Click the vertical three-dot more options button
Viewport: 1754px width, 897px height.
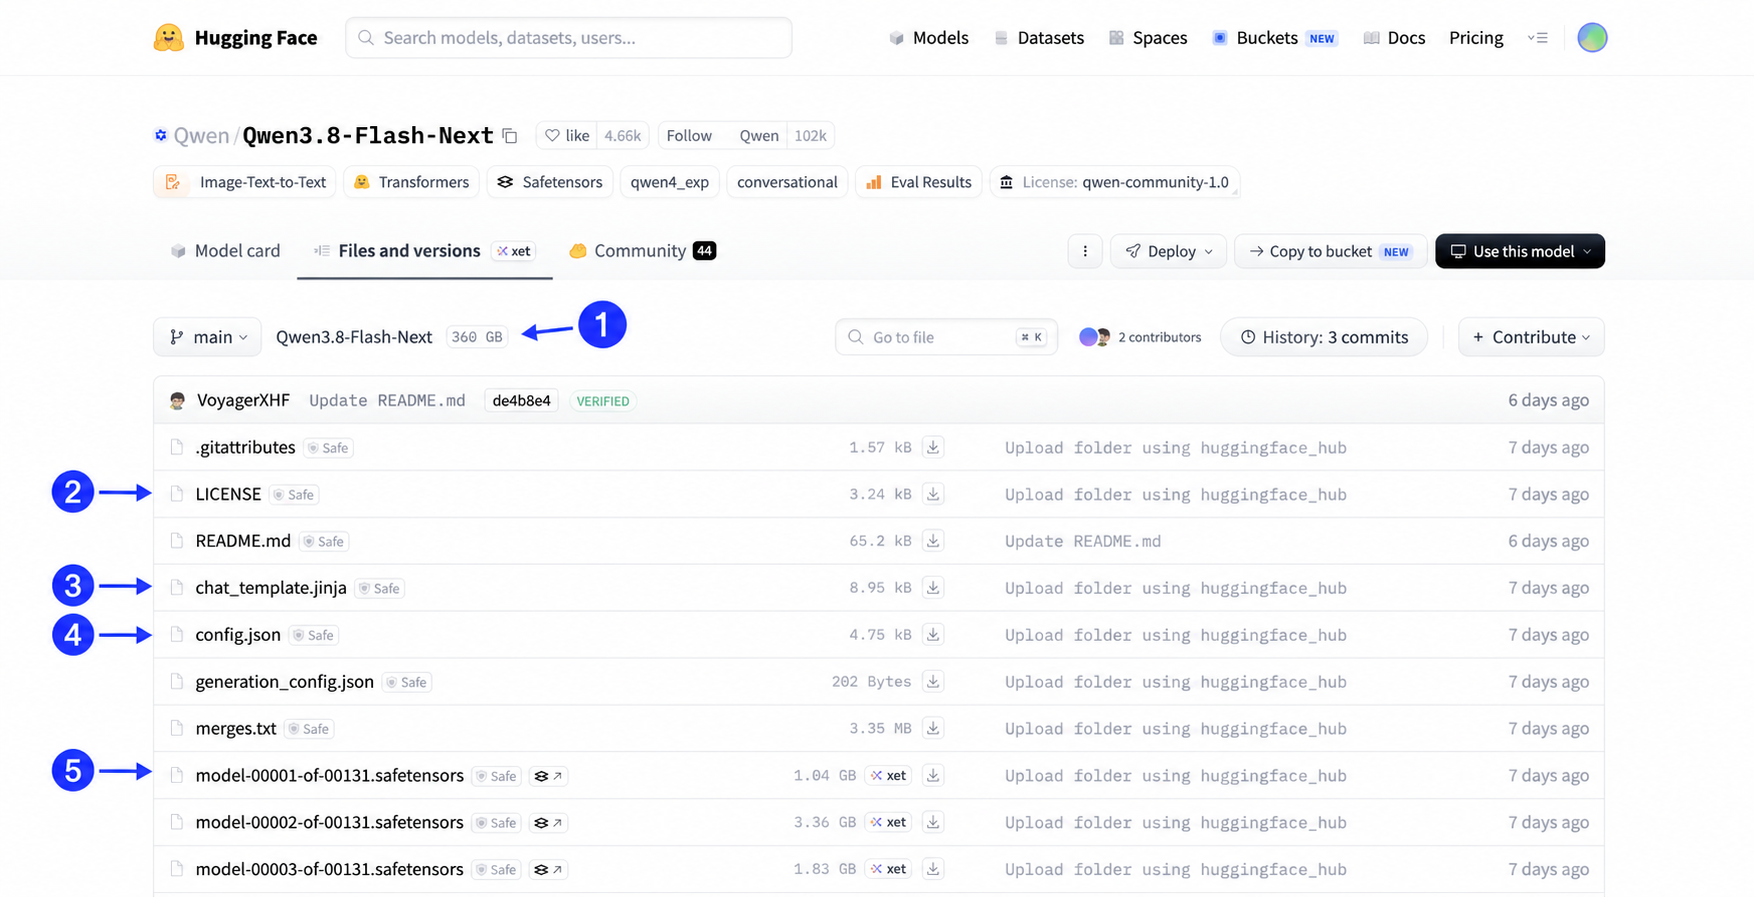[1085, 251]
